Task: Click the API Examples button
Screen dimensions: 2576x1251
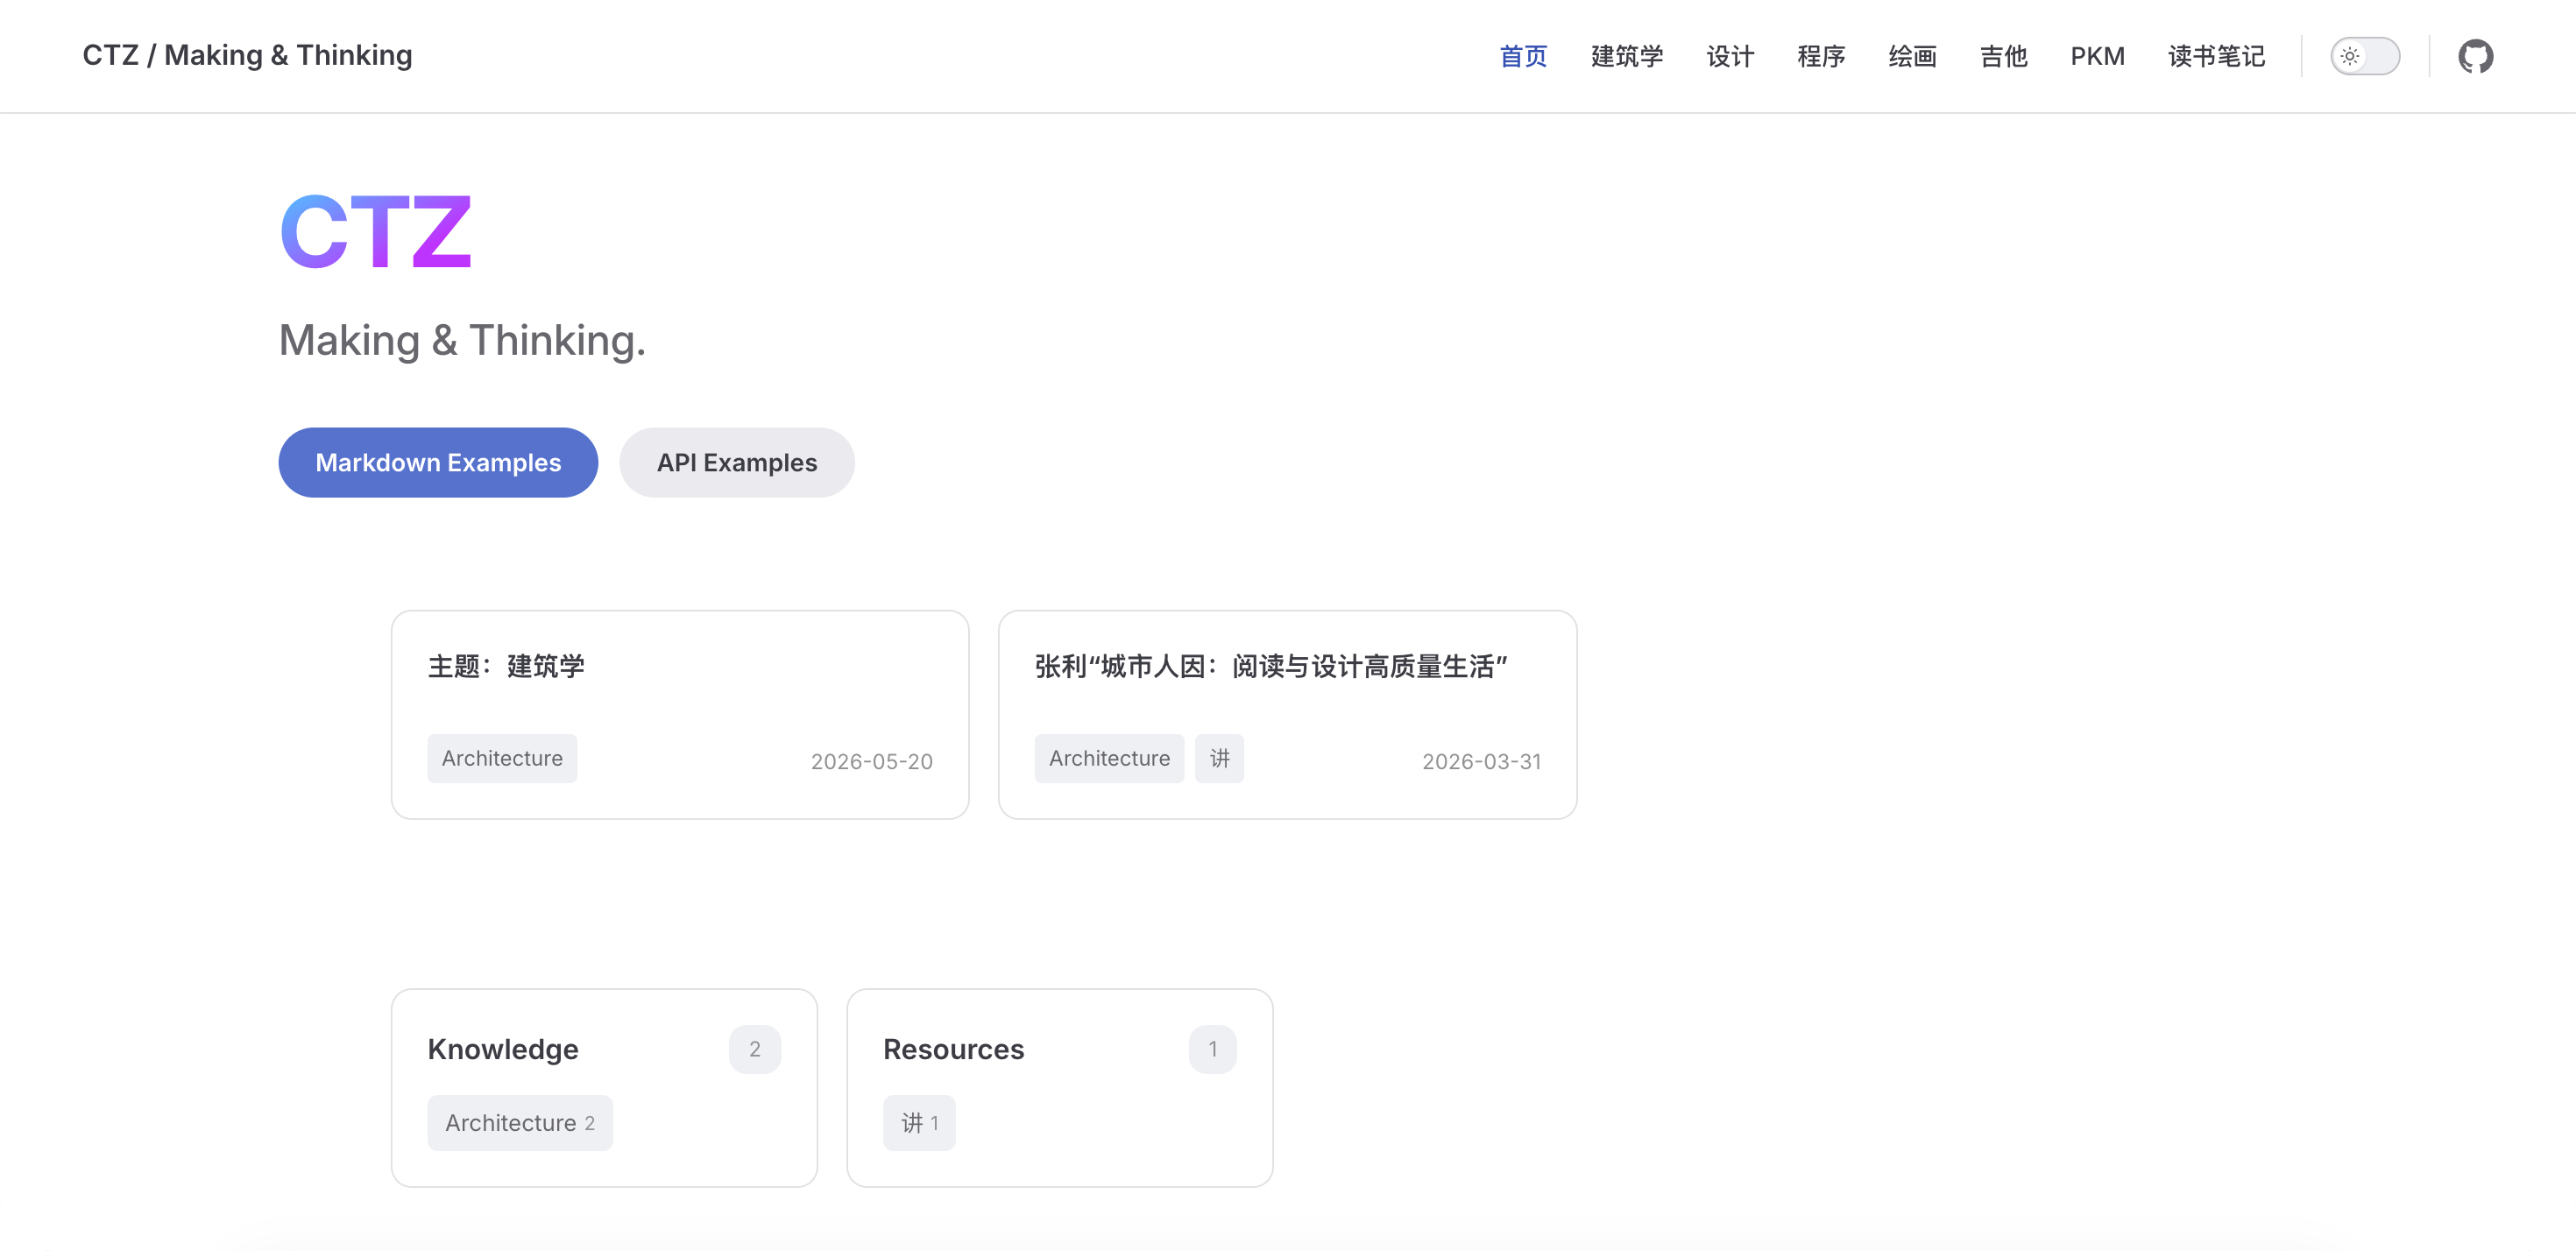Action: coord(737,462)
